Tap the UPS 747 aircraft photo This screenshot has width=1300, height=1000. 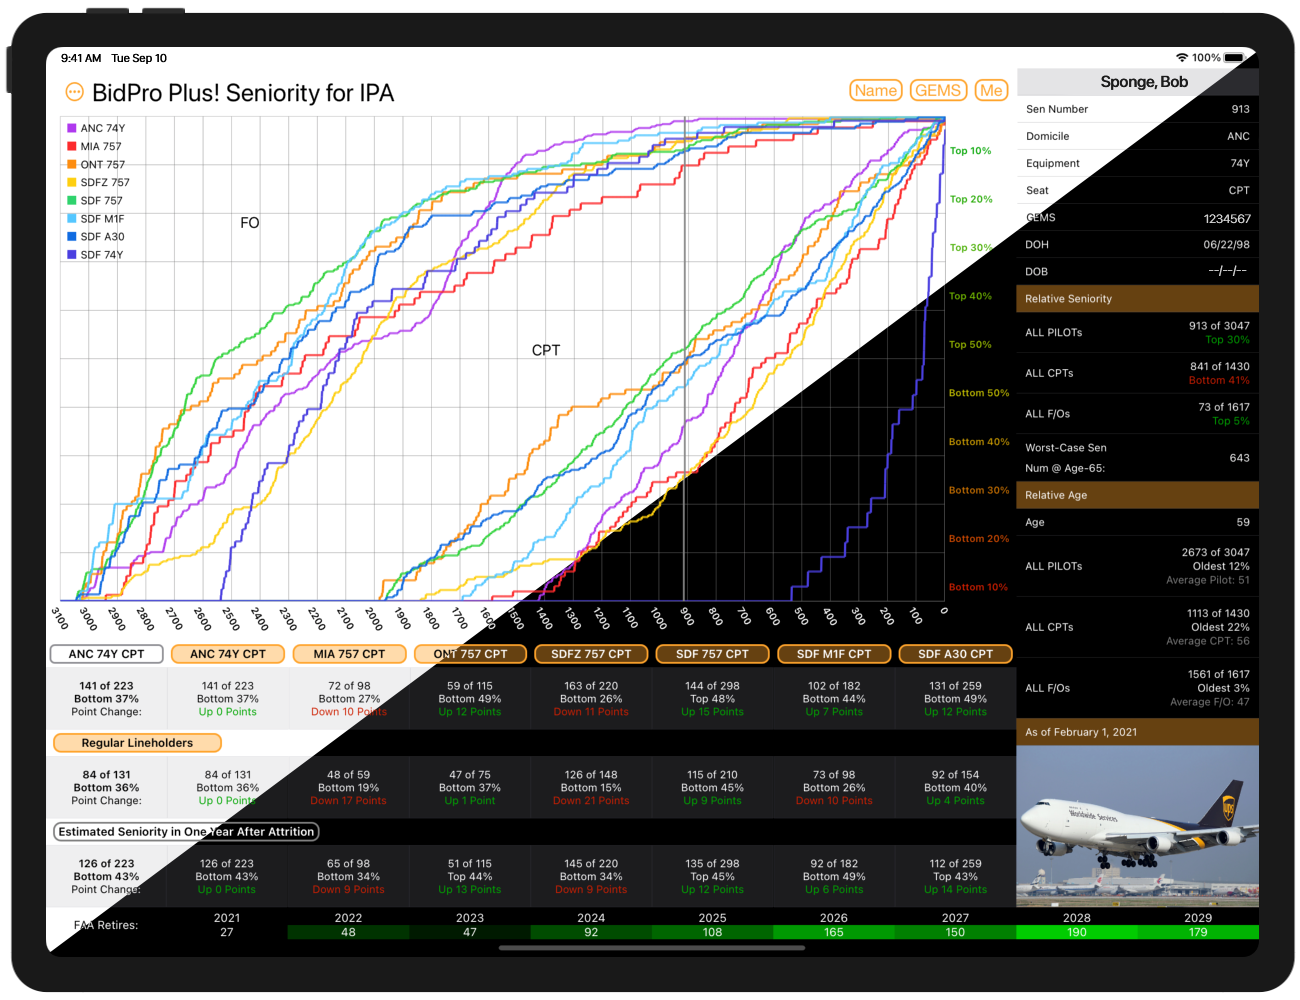(1137, 826)
